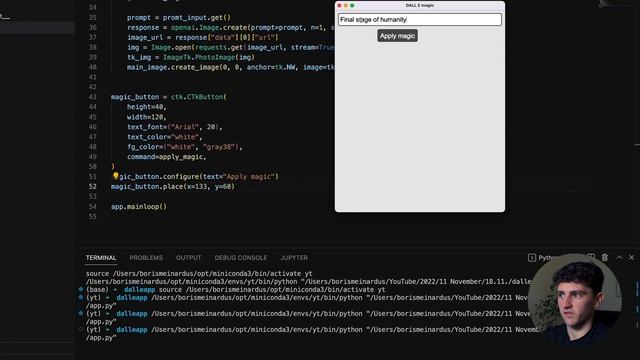Click 'magic_button = ctk.CTkButton(' line

coord(169,97)
